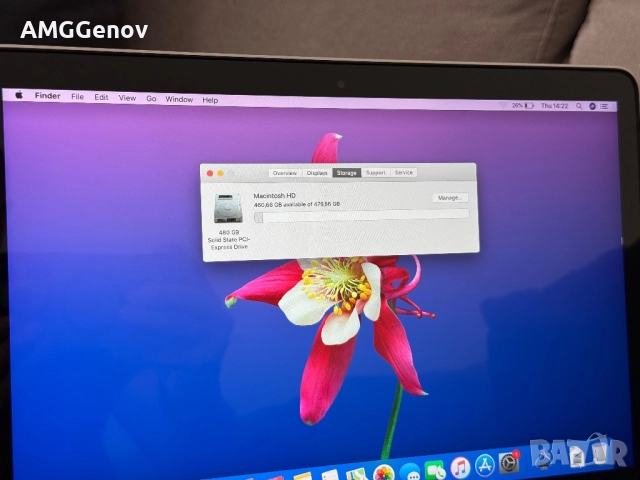This screenshot has width=640, height=480.
Task: Open the View menu
Action: pos(127,98)
